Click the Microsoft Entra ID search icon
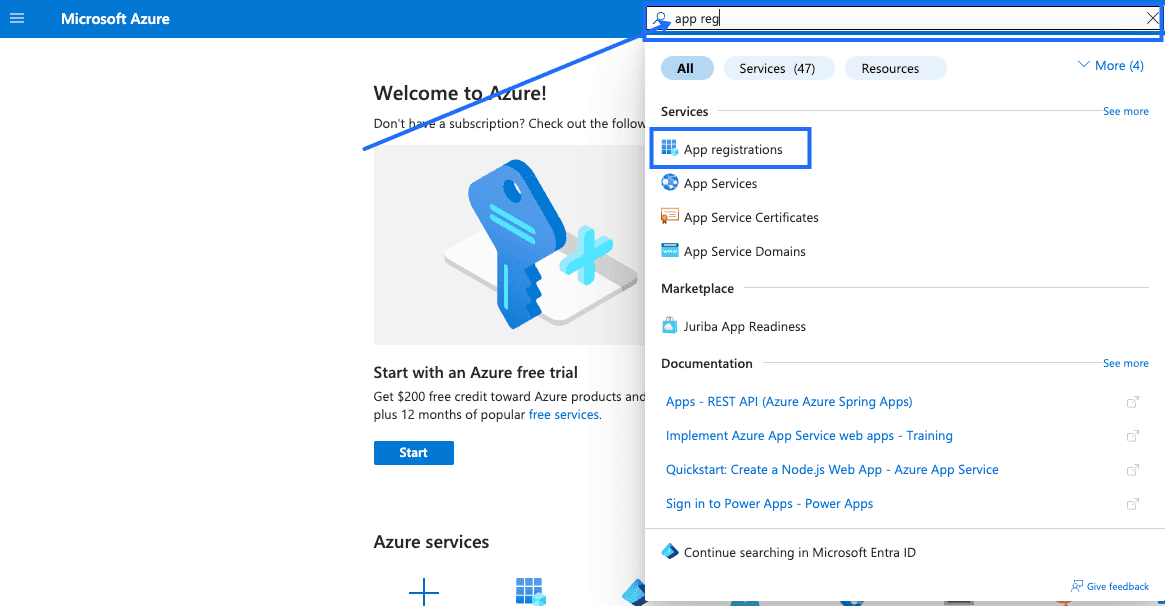 tap(670, 552)
